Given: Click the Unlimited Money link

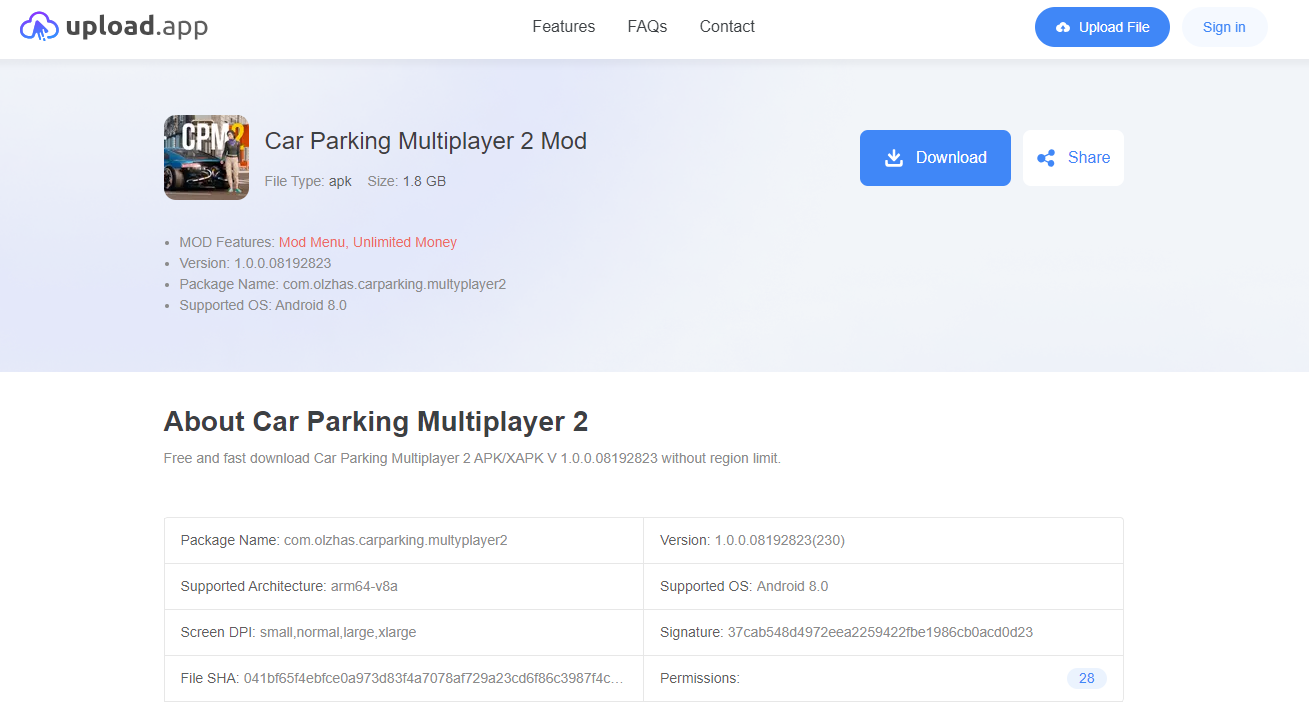Looking at the screenshot, I should (405, 242).
